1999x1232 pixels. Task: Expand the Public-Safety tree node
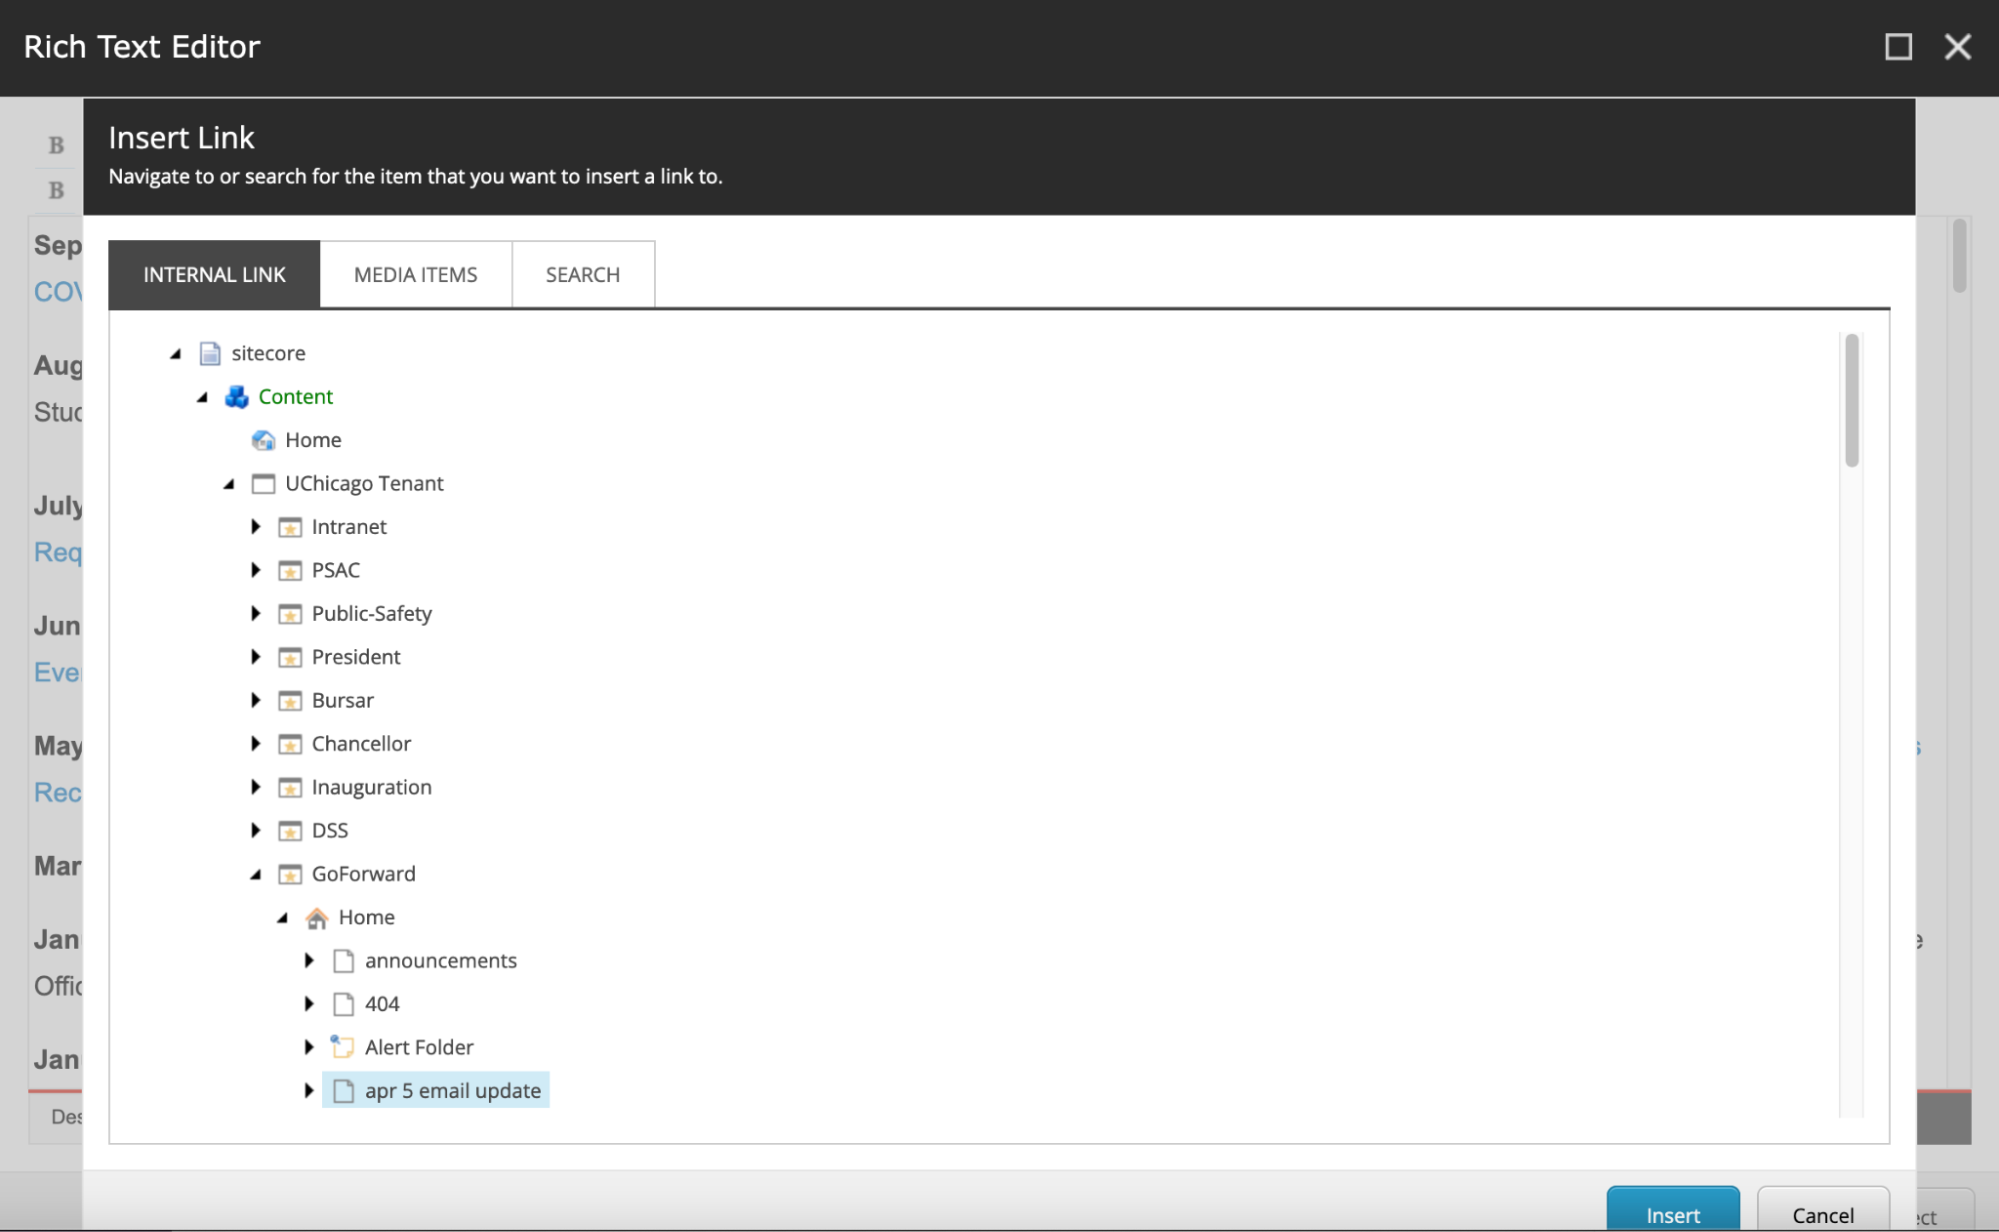256,613
